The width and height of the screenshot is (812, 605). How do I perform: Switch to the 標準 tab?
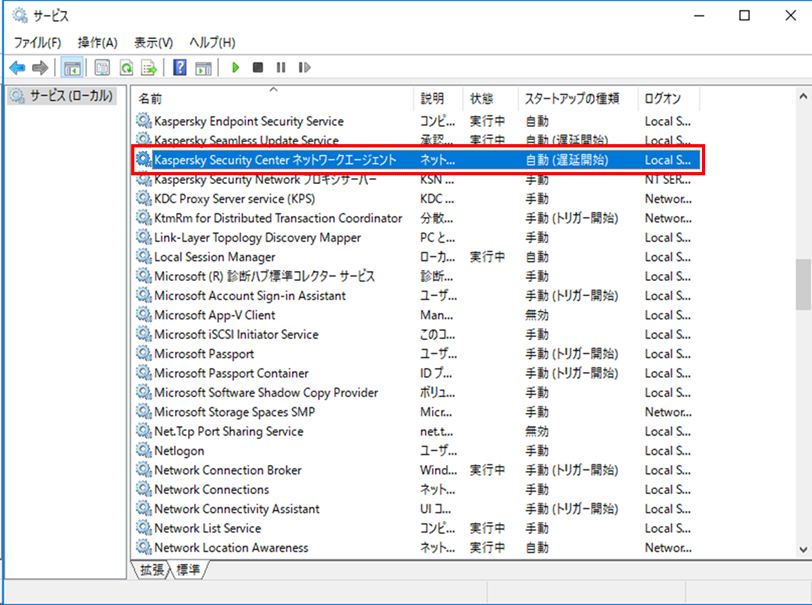click(187, 570)
